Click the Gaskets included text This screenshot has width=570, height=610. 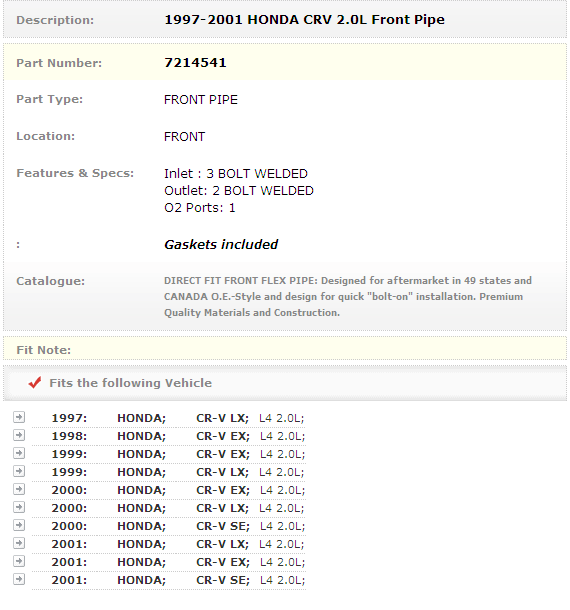pyautogui.click(x=221, y=245)
